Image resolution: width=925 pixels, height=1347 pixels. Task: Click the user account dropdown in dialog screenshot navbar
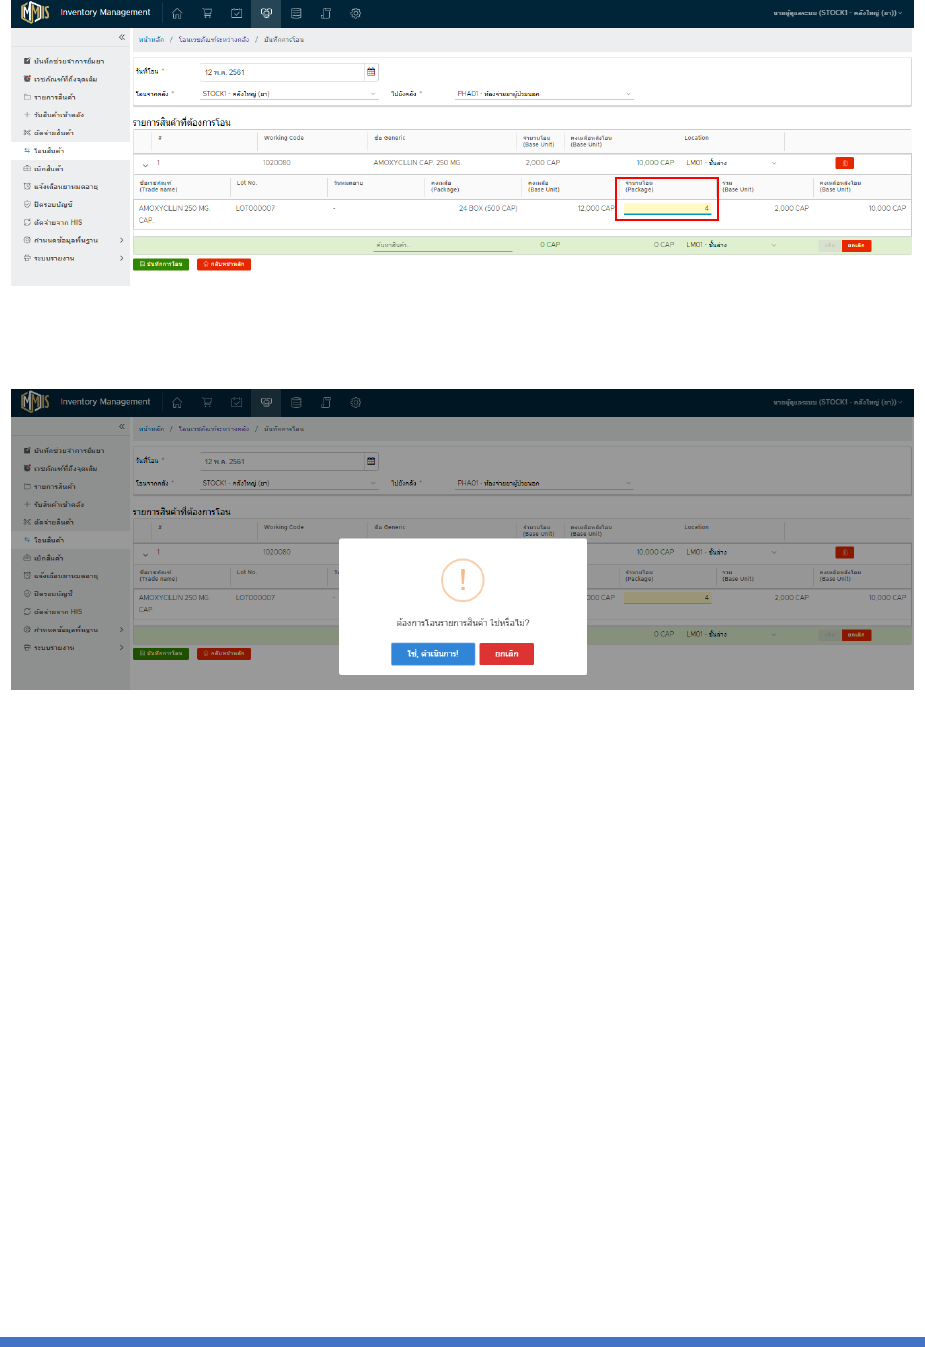click(x=838, y=402)
